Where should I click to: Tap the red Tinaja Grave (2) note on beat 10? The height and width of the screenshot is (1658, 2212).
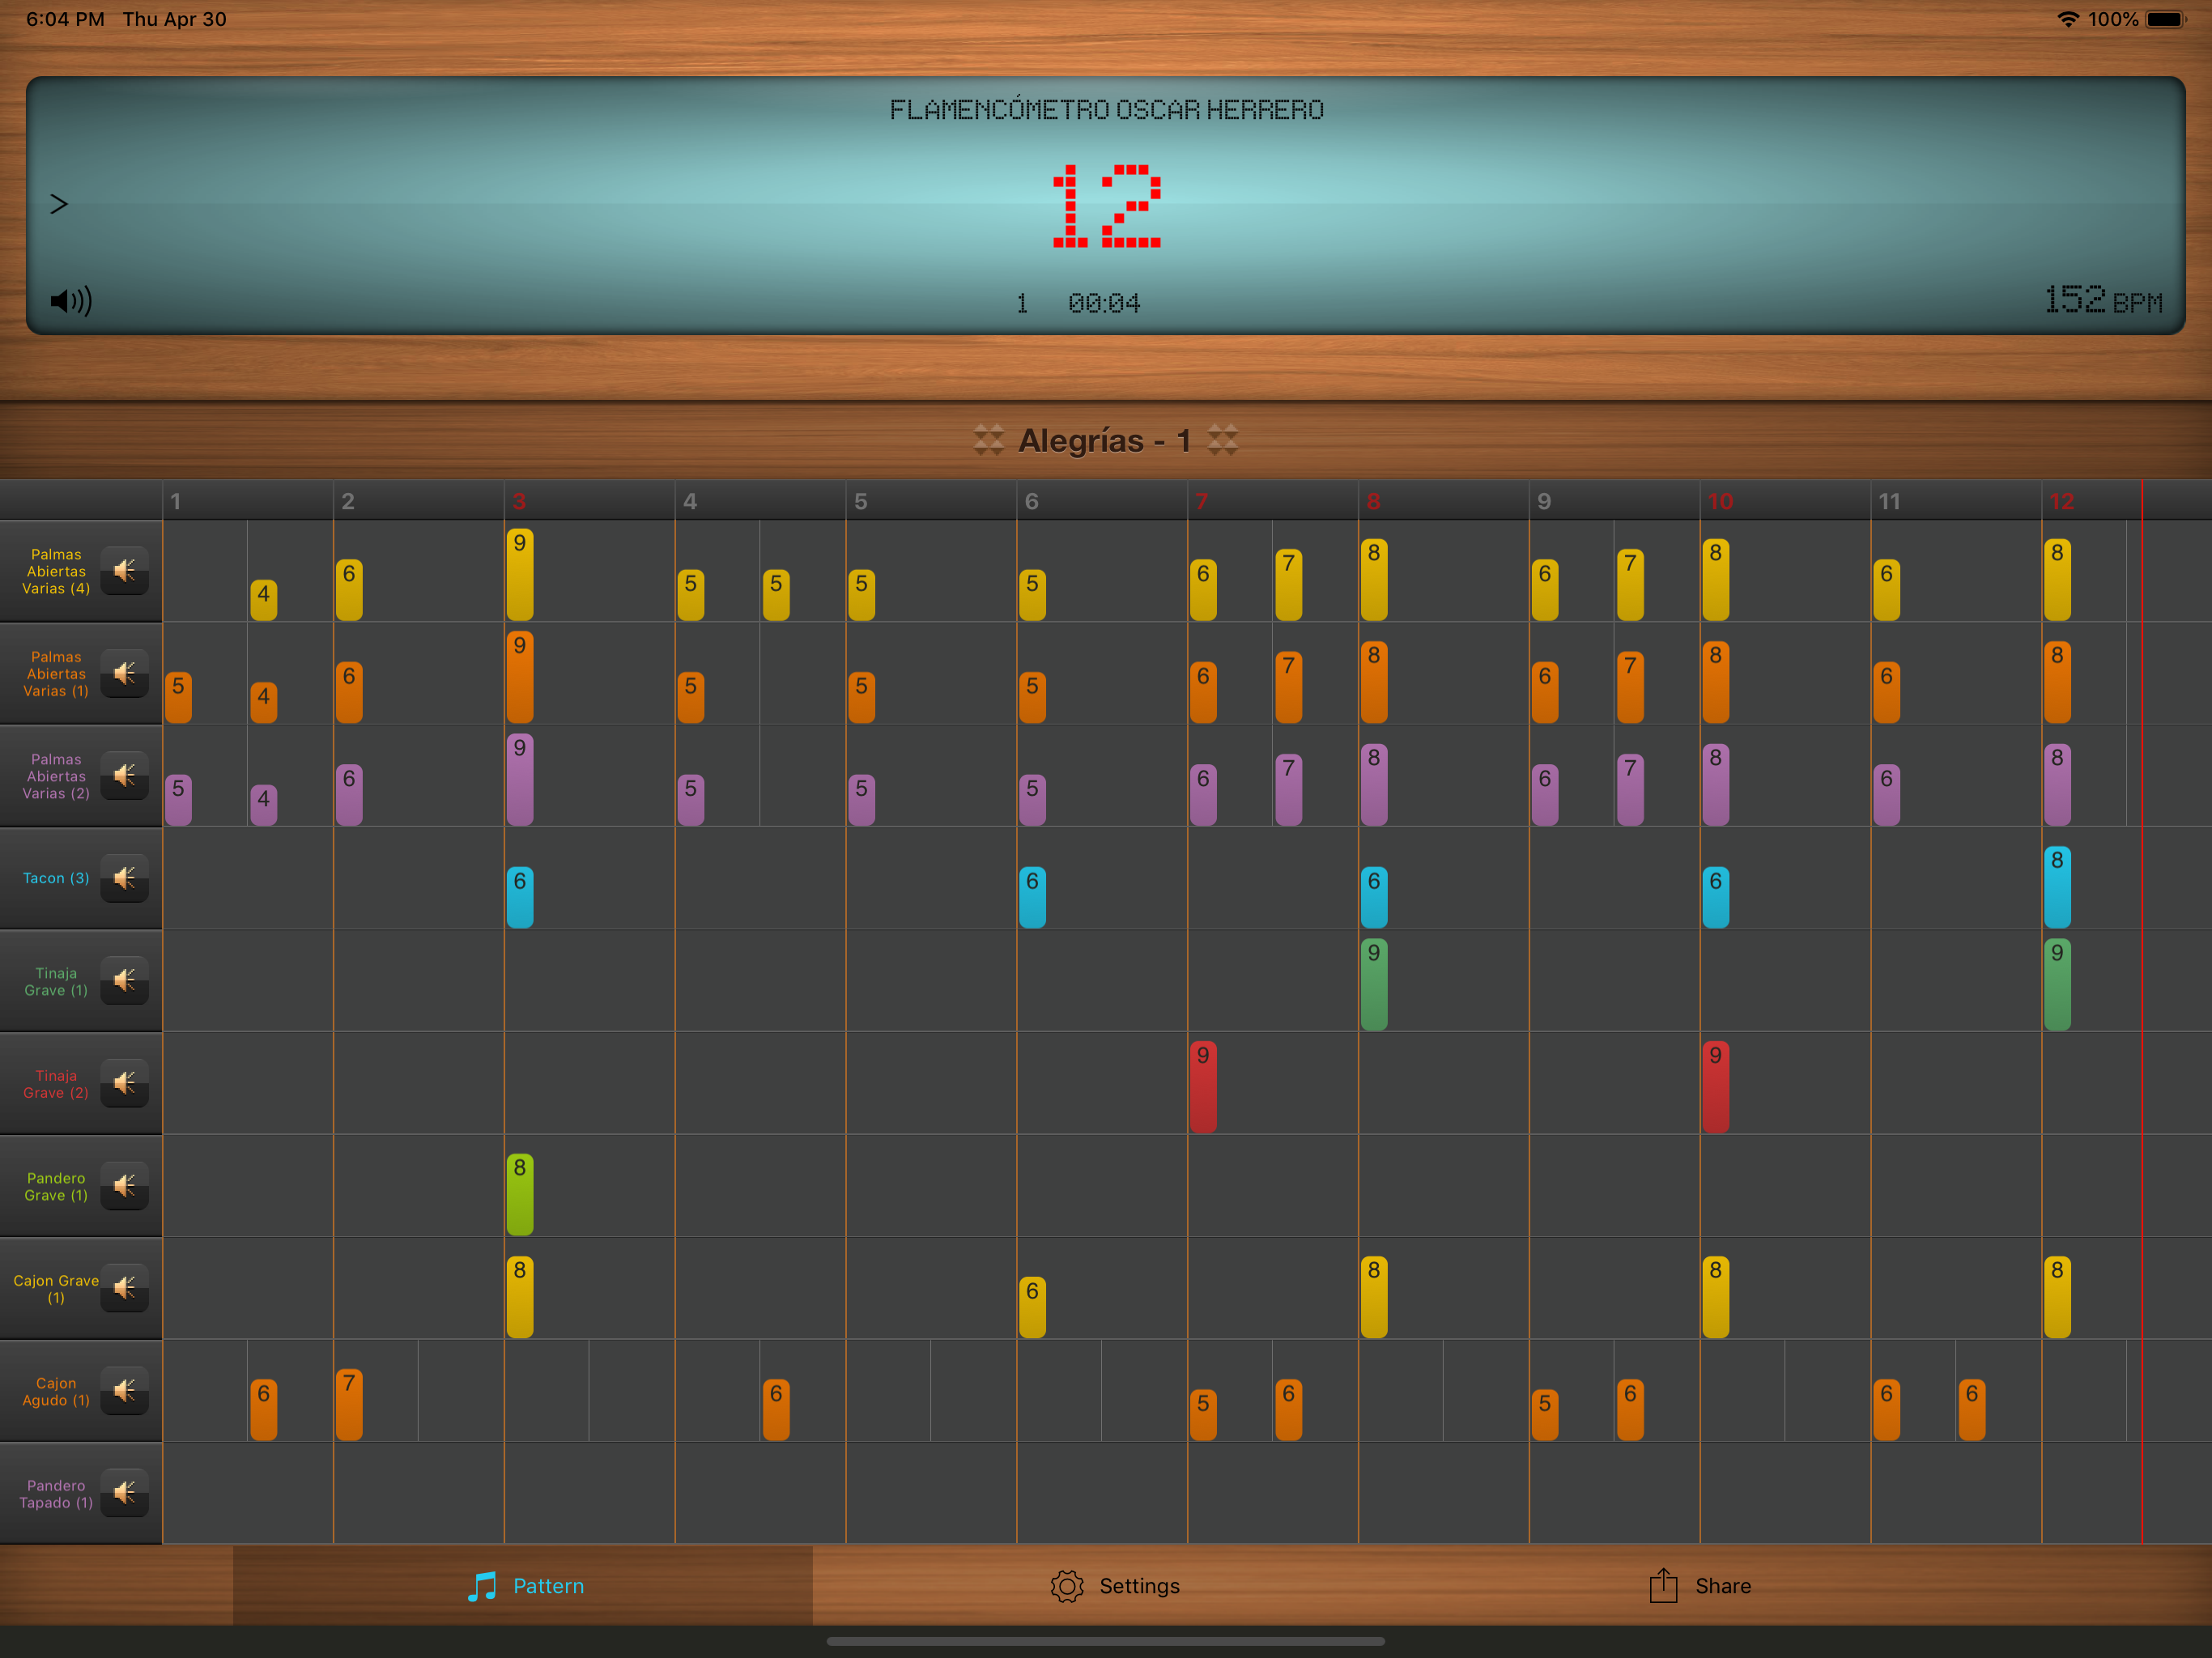[1716, 1087]
